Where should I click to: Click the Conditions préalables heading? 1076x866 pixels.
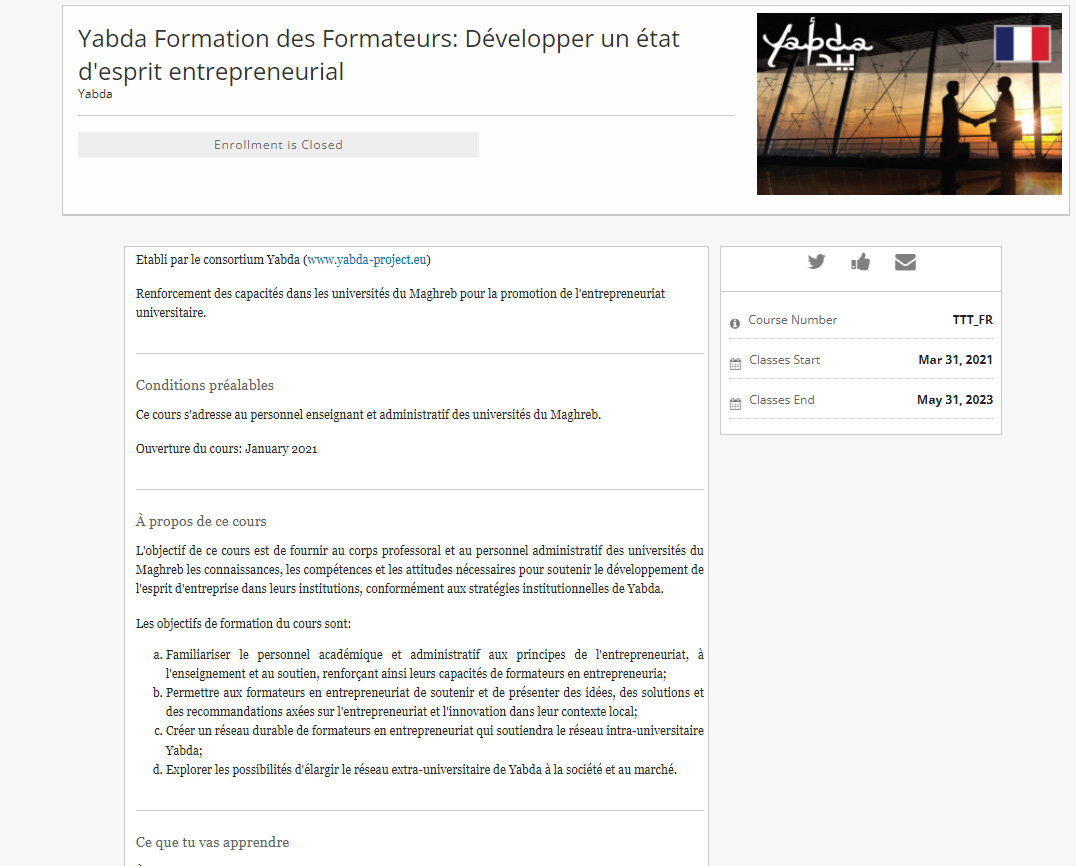coord(204,385)
